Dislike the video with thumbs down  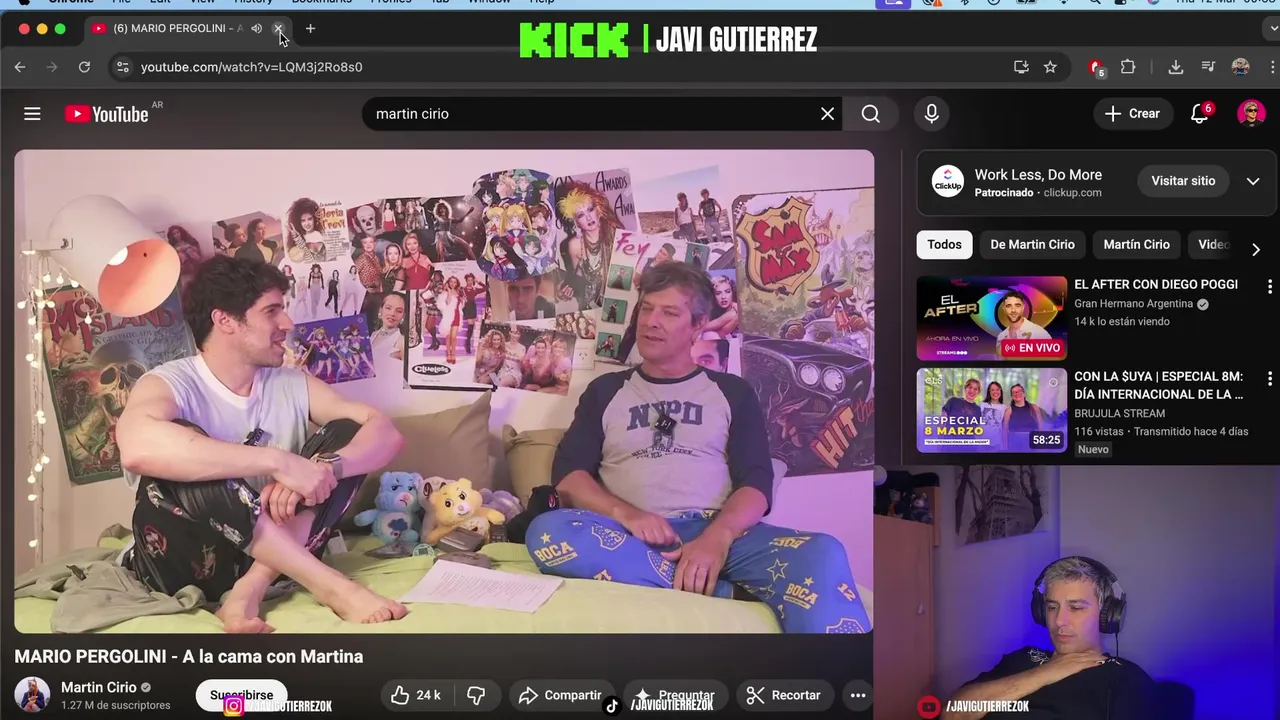[x=476, y=695]
